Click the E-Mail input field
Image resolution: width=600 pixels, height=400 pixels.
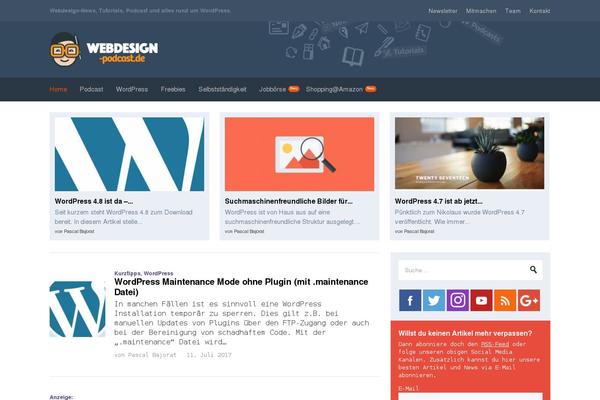[470, 396]
